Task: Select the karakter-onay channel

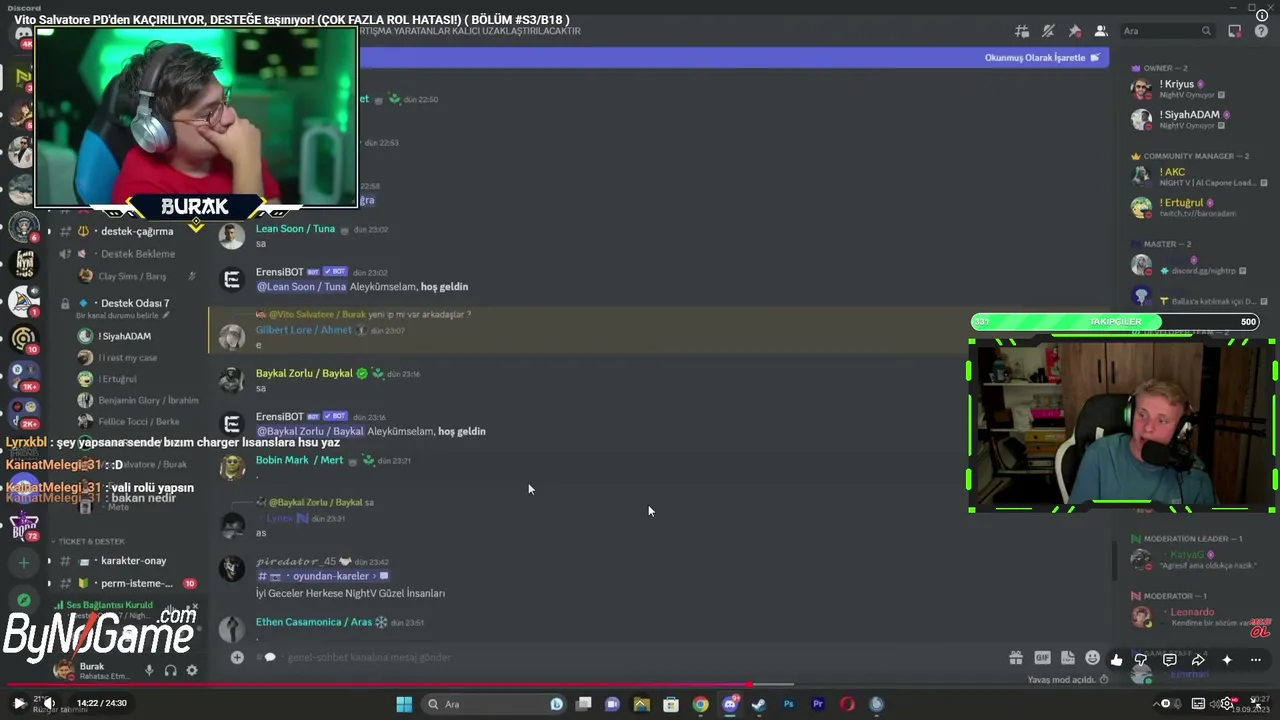Action: [x=133, y=561]
